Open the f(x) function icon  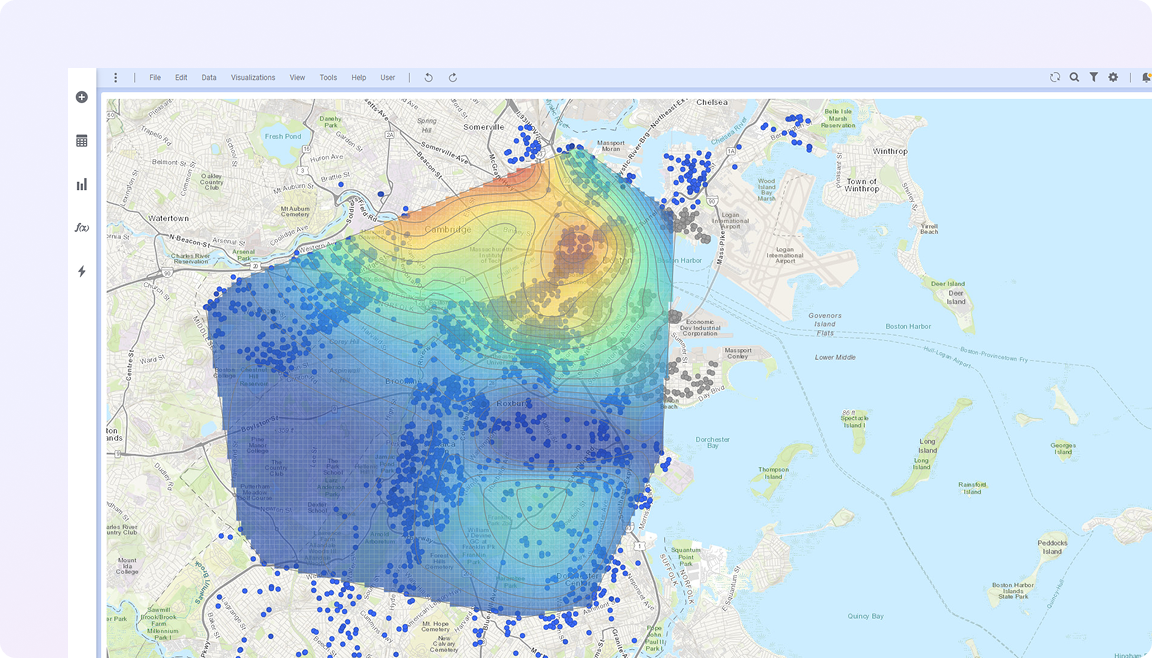point(82,228)
